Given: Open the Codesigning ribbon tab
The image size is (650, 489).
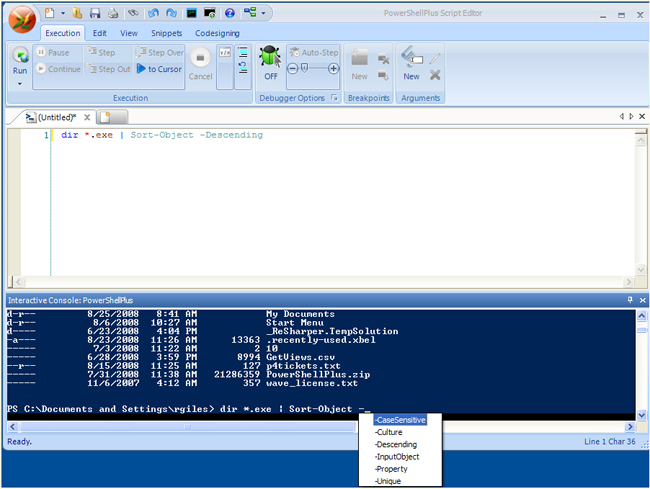Looking at the screenshot, I should 217,33.
